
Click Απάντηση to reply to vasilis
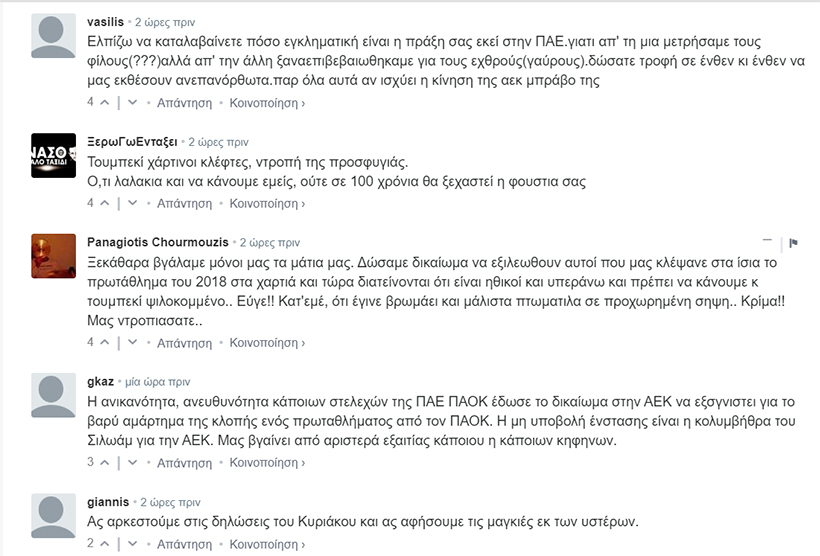184,102
